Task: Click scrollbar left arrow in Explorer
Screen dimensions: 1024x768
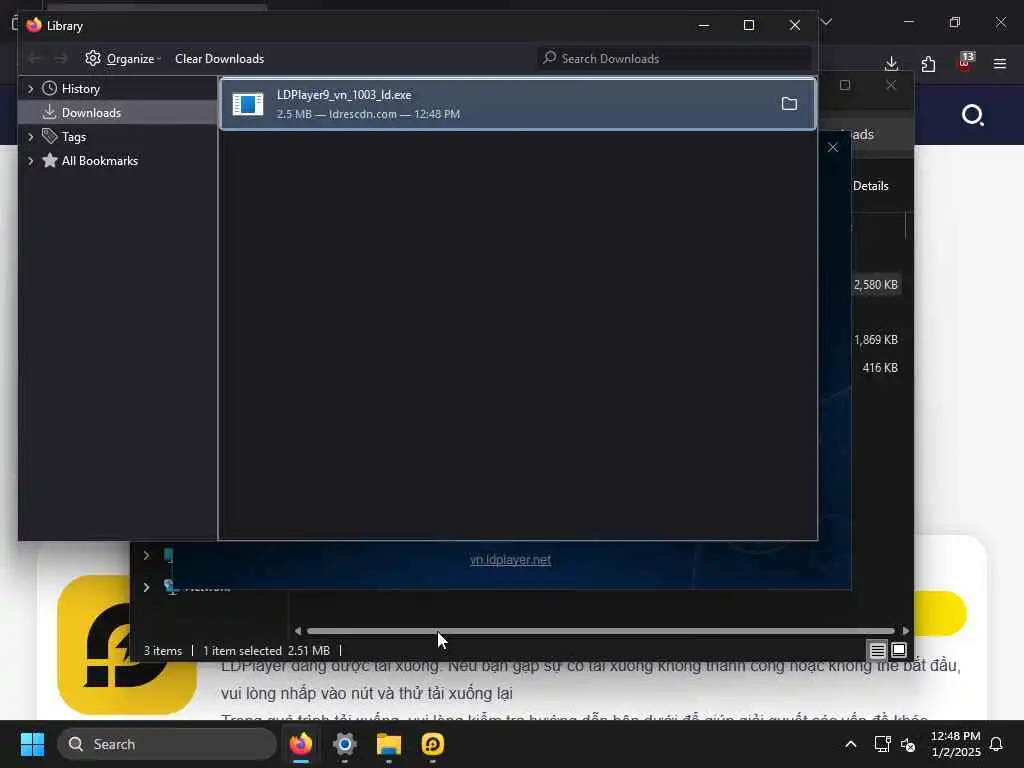Action: (x=298, y=631)
